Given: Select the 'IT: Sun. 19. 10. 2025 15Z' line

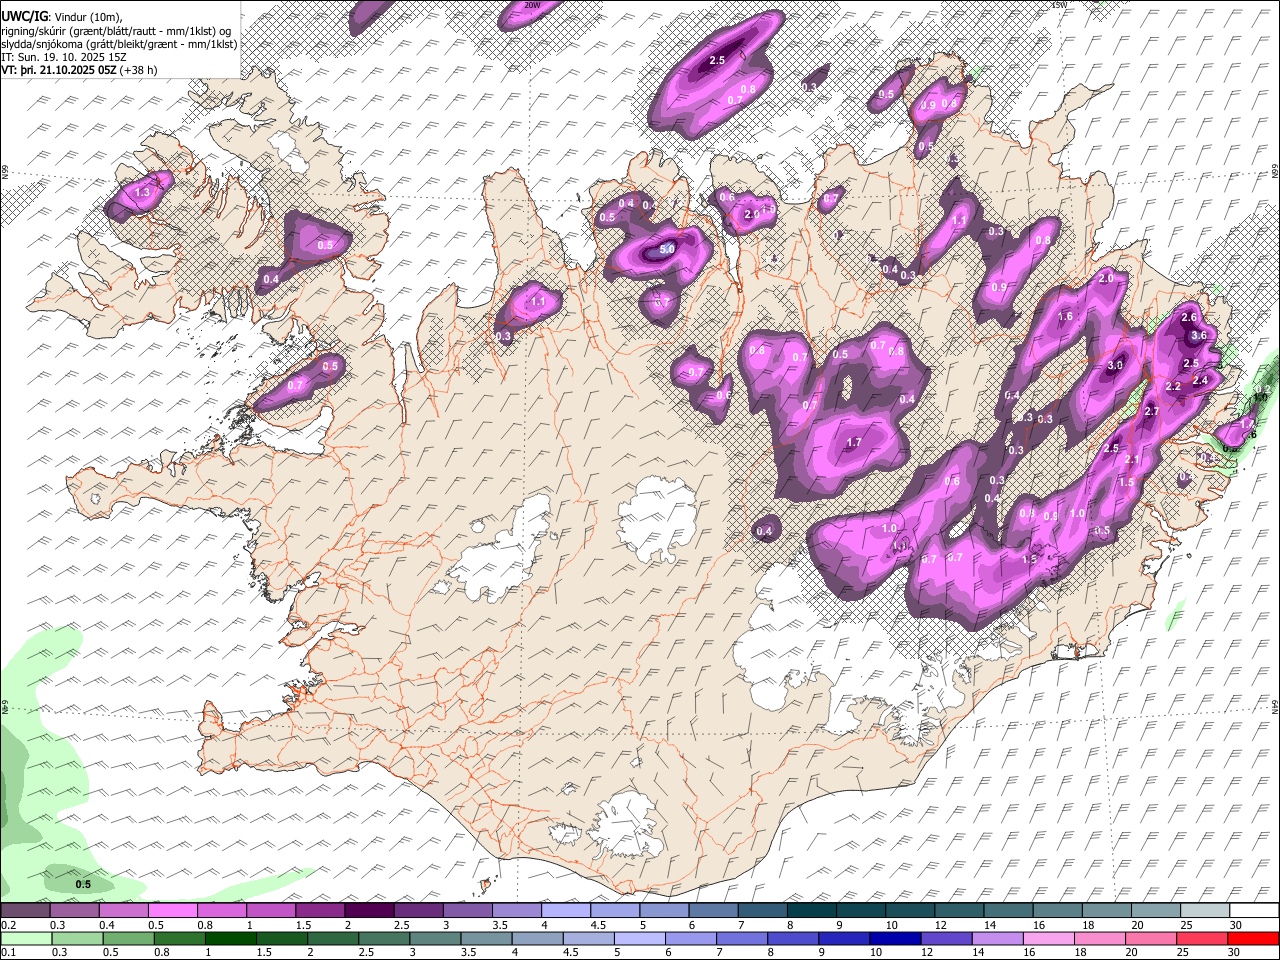Looking at the screenshot, I should click(x=64, y=57).
